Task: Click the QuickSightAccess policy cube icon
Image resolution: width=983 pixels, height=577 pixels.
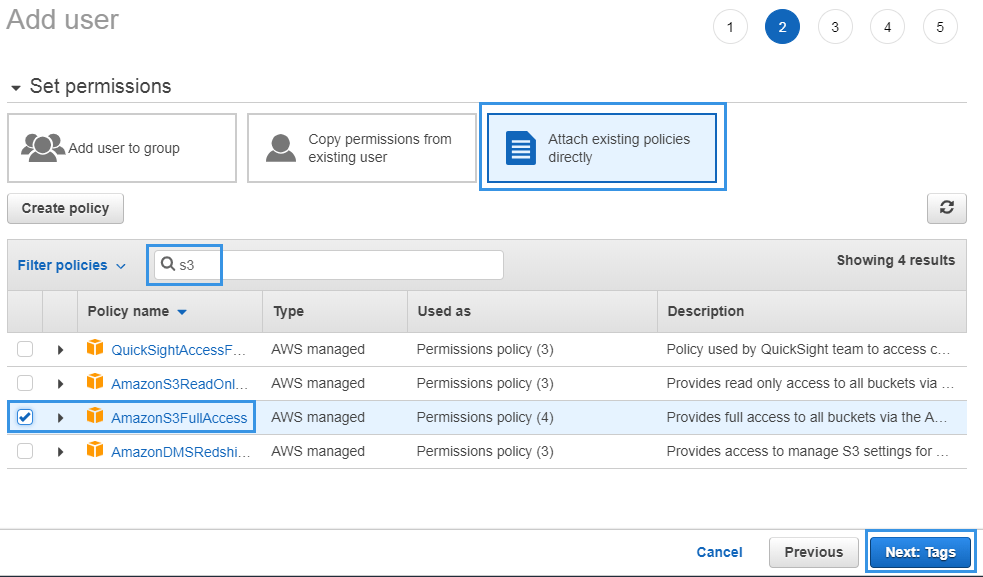Action: pyautogui.click(x=95, y=348)
